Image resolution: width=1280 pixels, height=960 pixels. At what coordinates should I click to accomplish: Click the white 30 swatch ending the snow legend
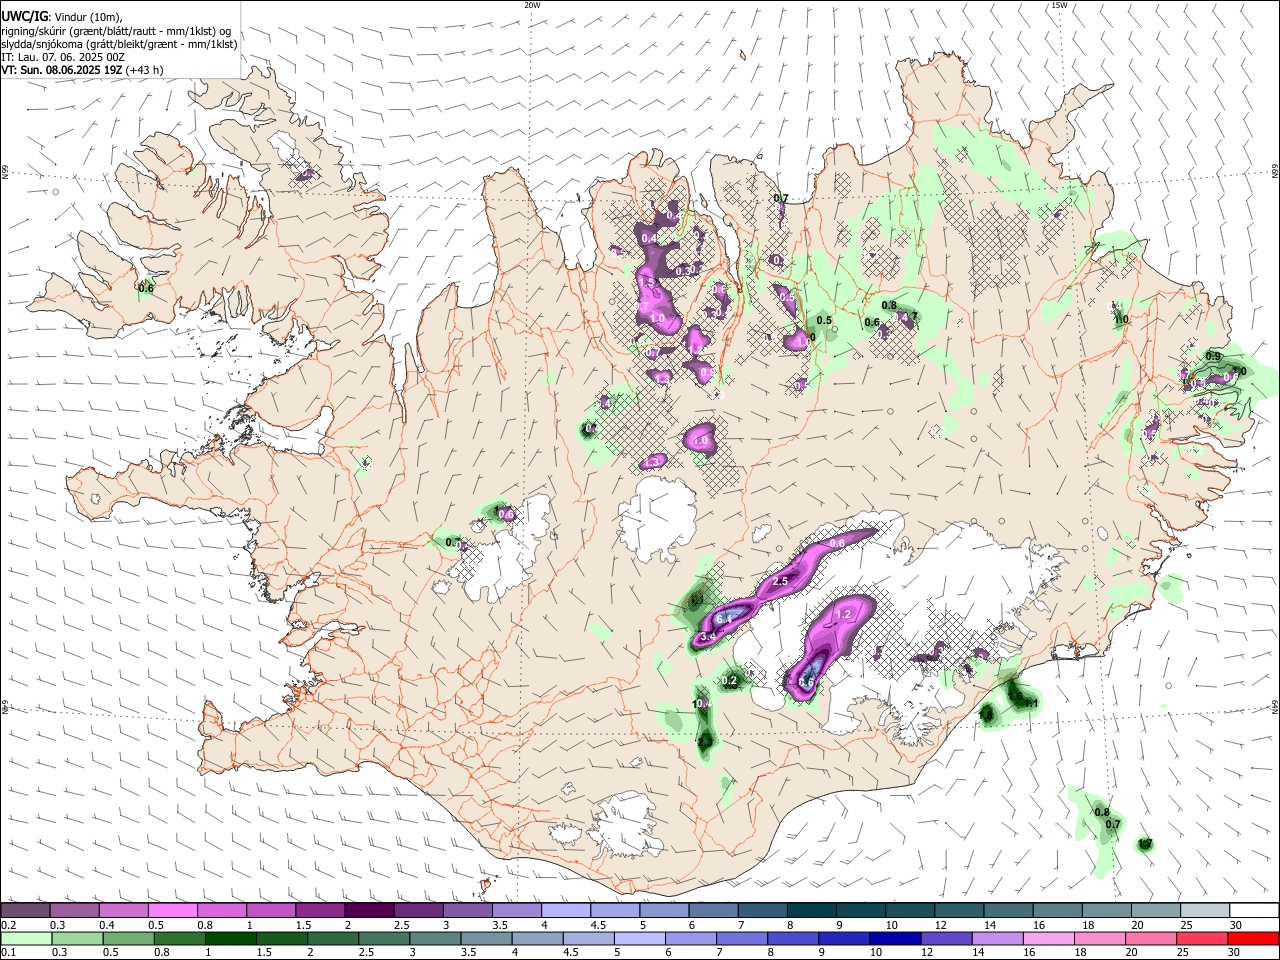click(x=1254, y=911)
